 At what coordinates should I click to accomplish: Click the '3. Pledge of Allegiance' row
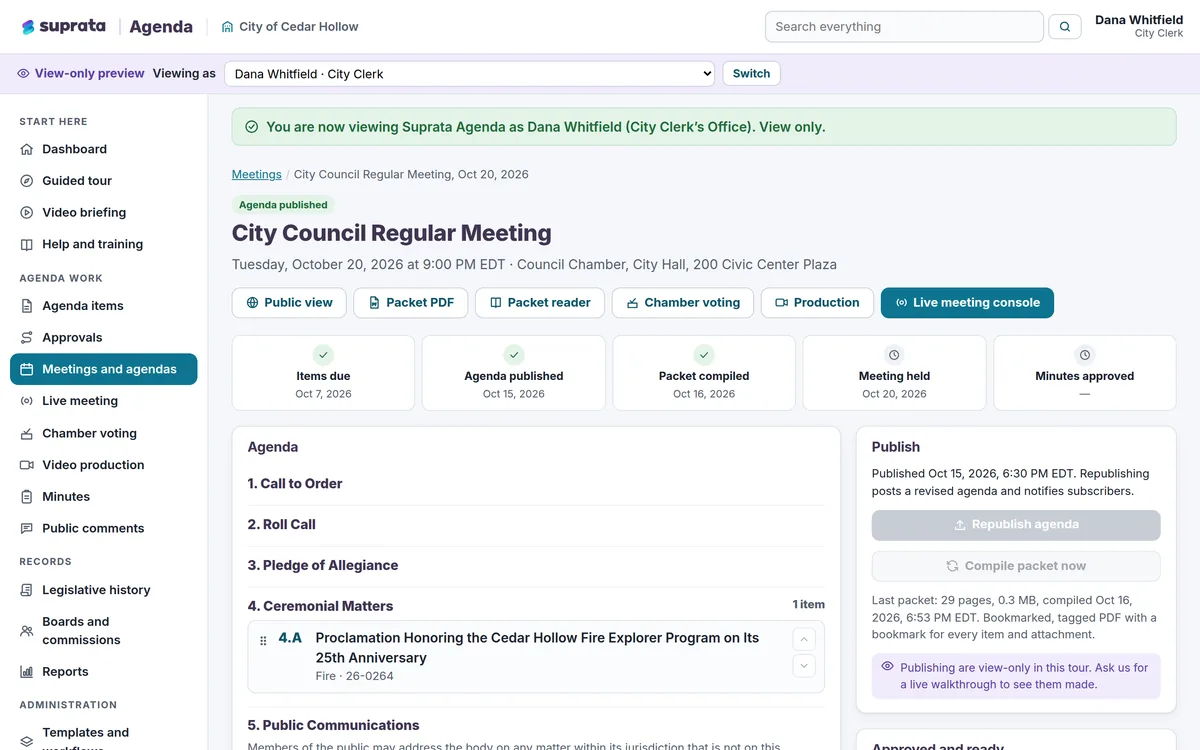click(x=536, y=566)
